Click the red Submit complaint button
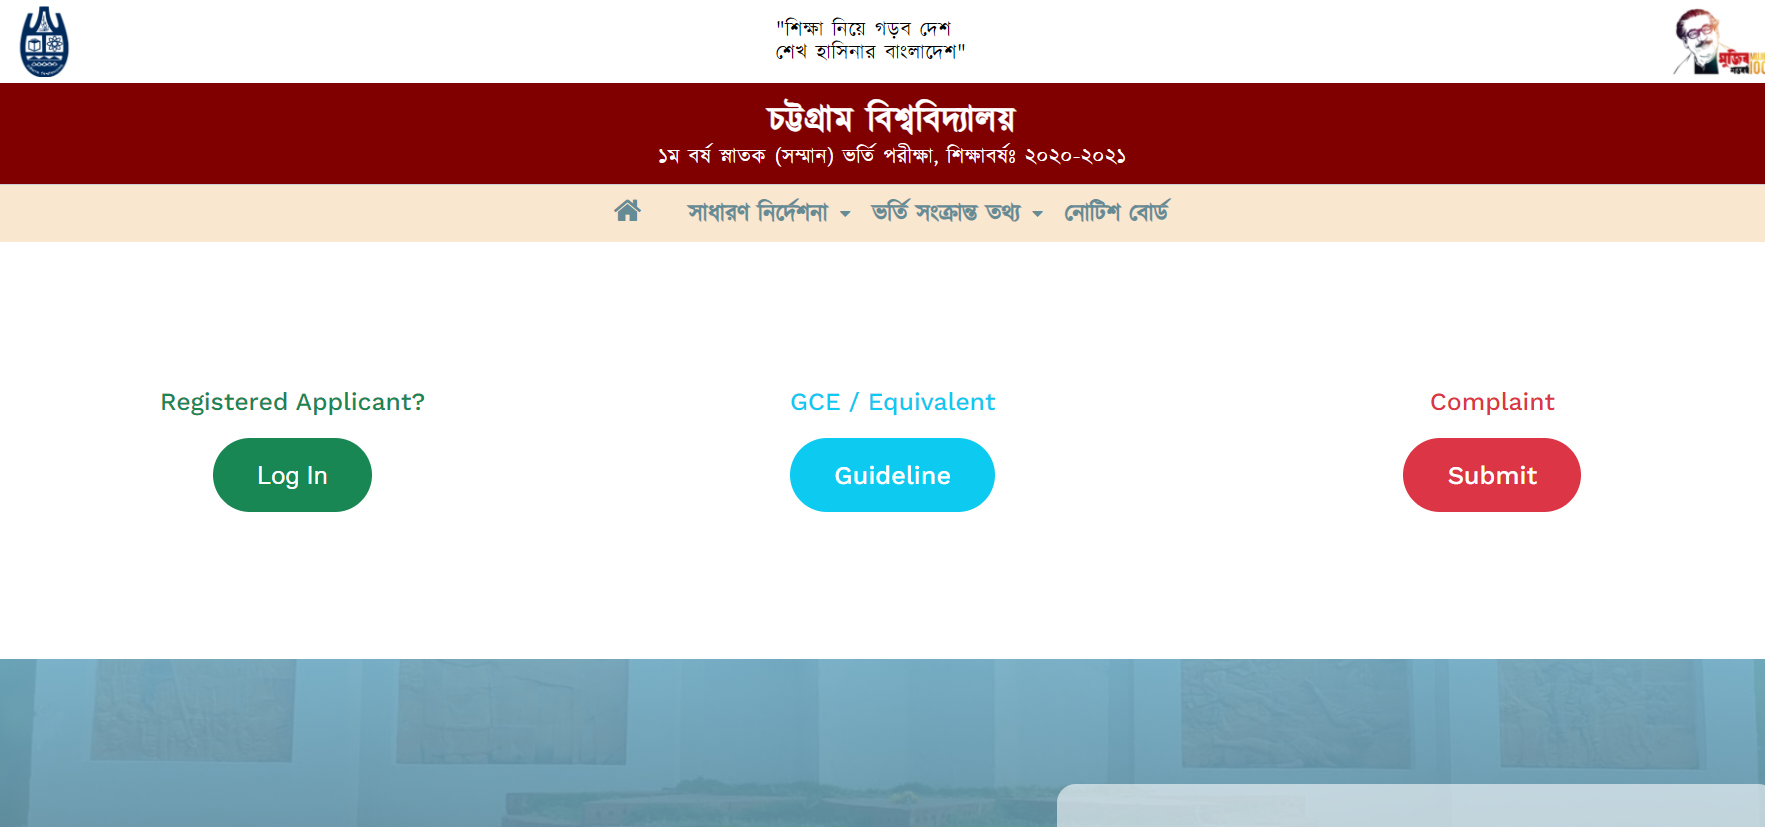This screenshot has width=1765, height=827. [1492, 475]
